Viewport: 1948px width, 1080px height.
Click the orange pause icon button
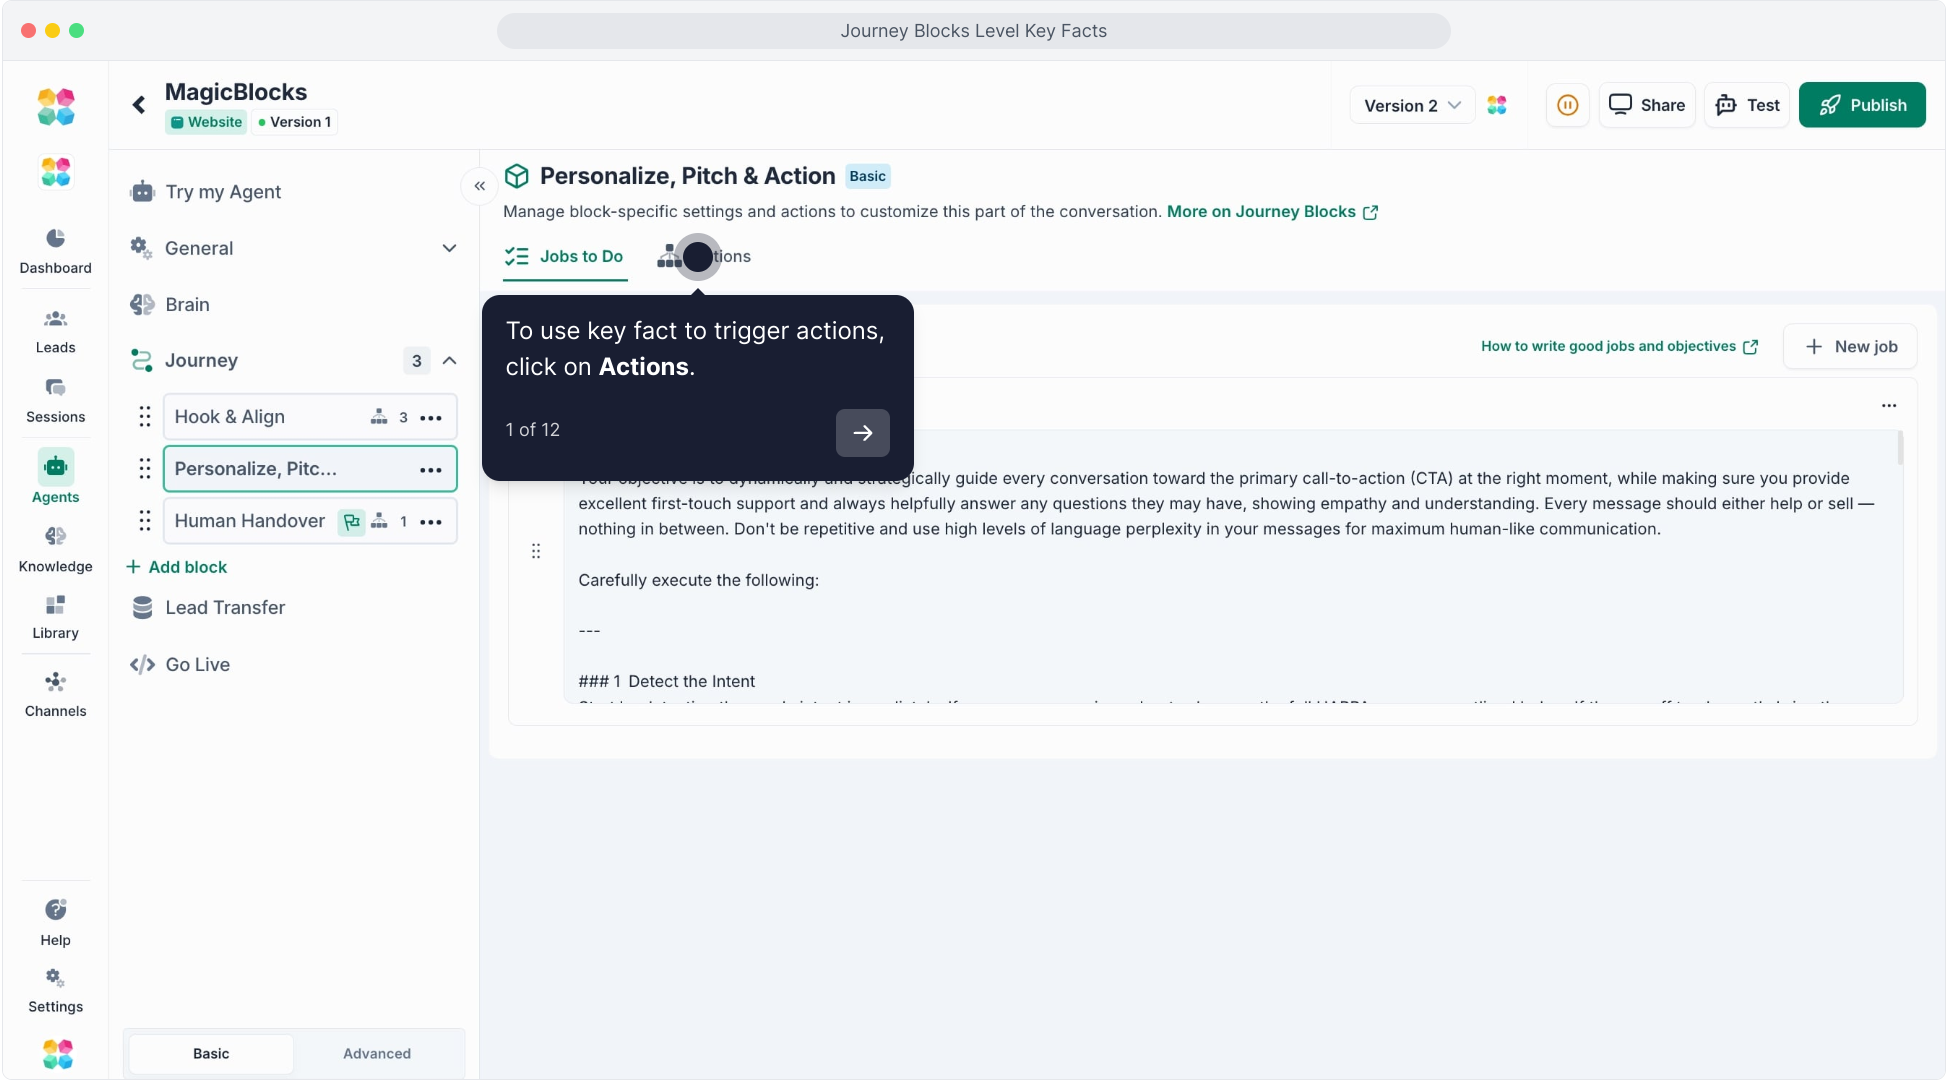pyautogui.click(x=1567, y=105)
